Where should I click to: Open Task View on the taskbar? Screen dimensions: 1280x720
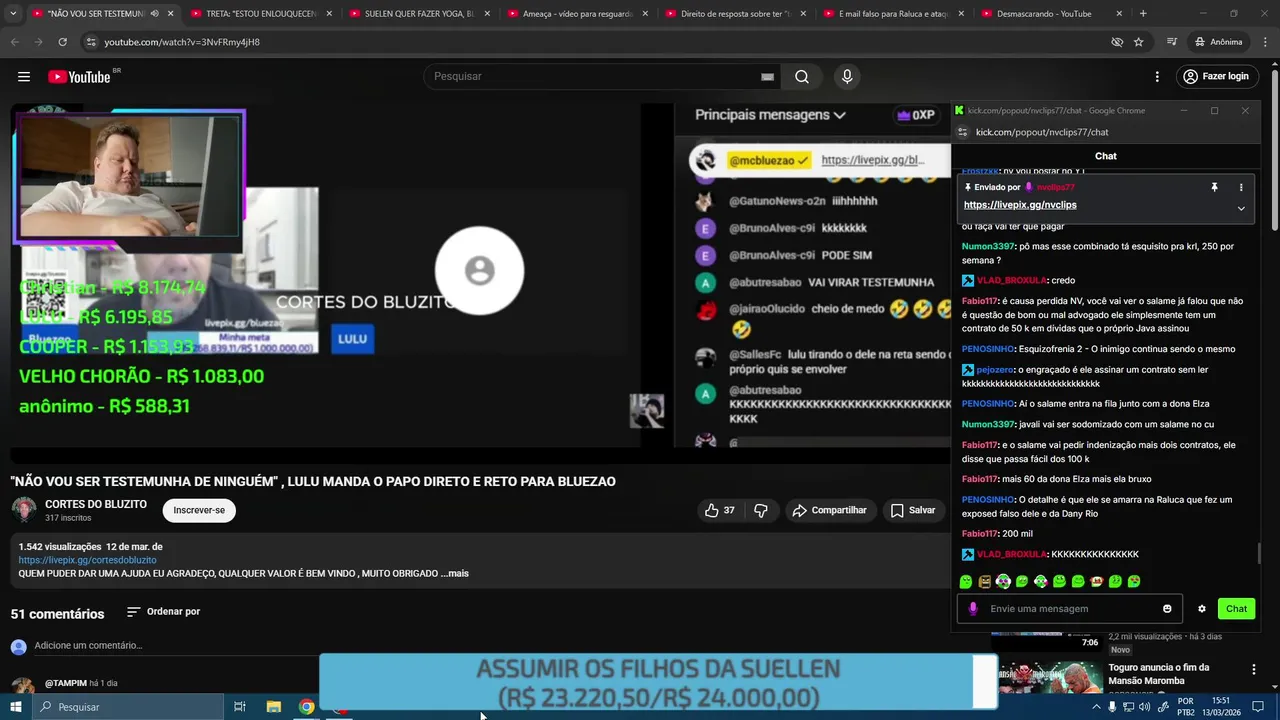[x=240, y=707]
